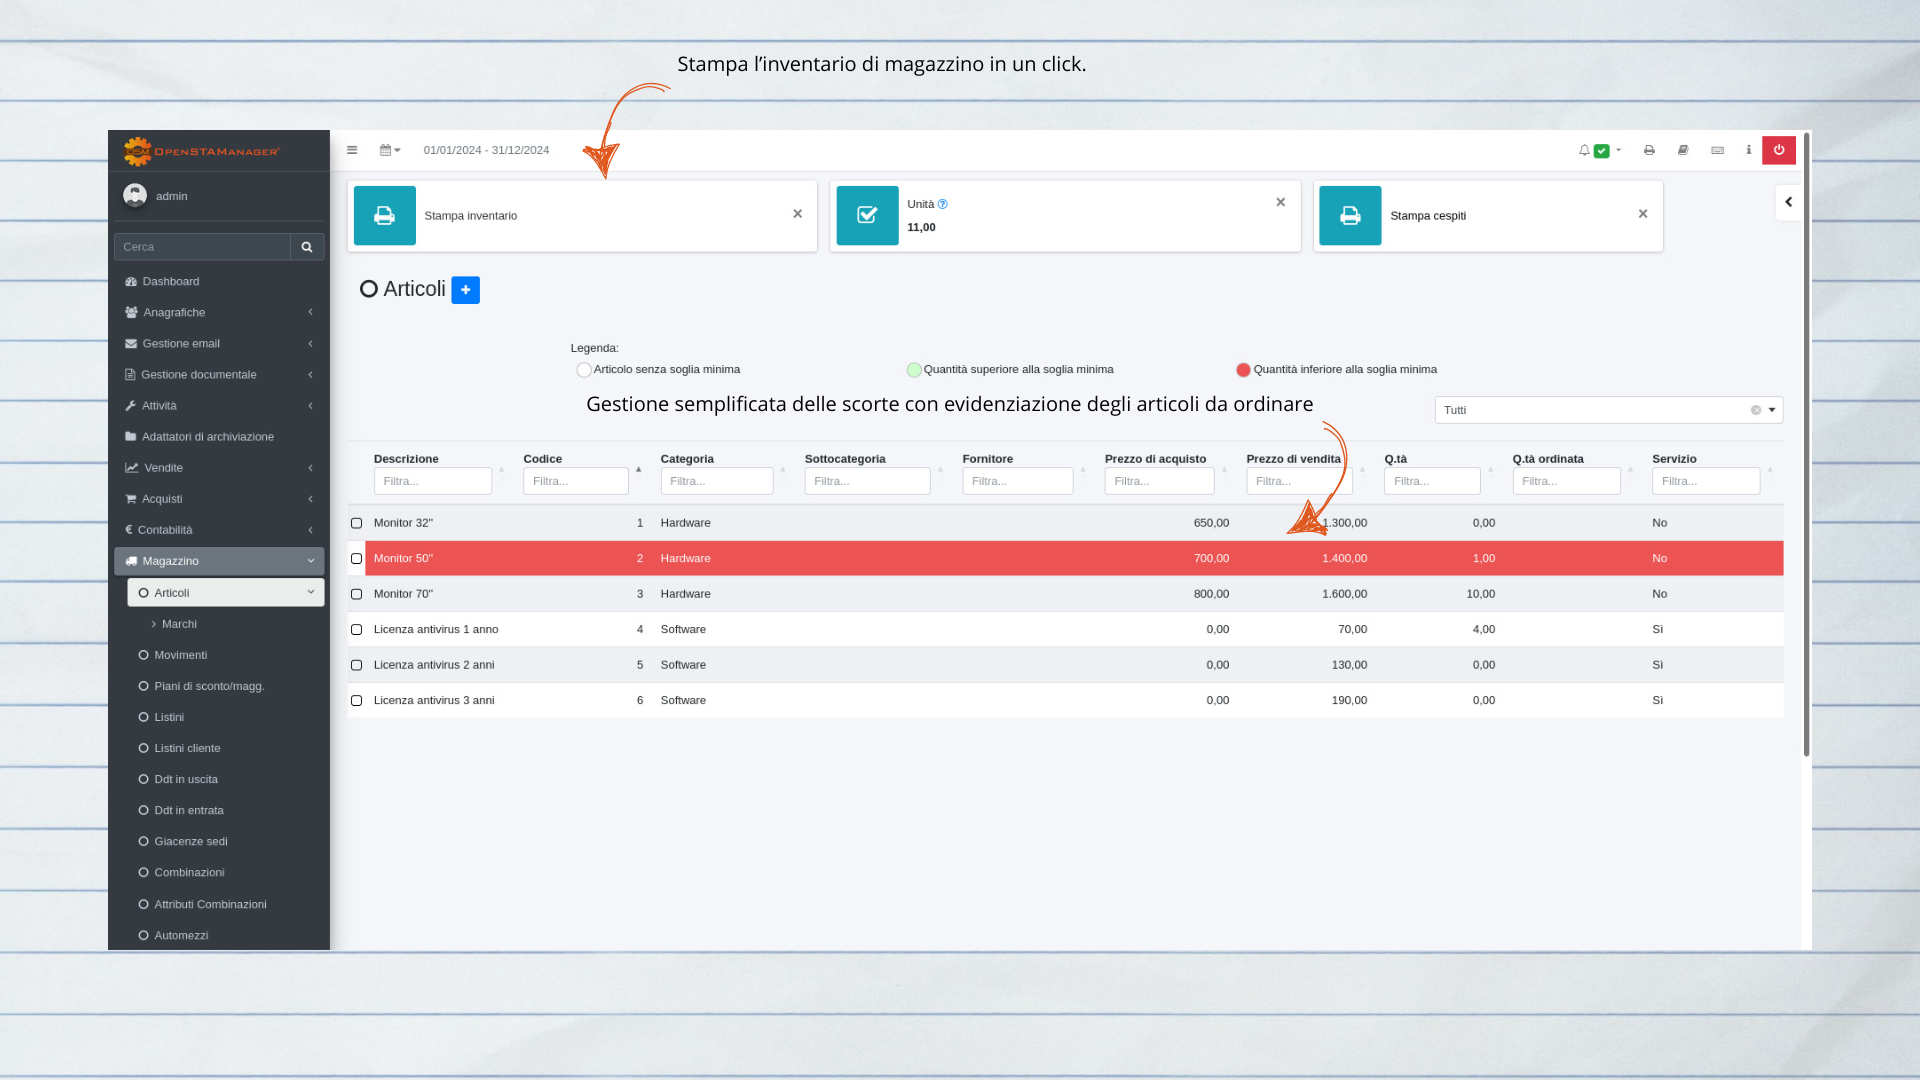The width and height of the screenshot is (1920, 1080).
Task: Open Ddt in entrata
Action: pos(226,810)
